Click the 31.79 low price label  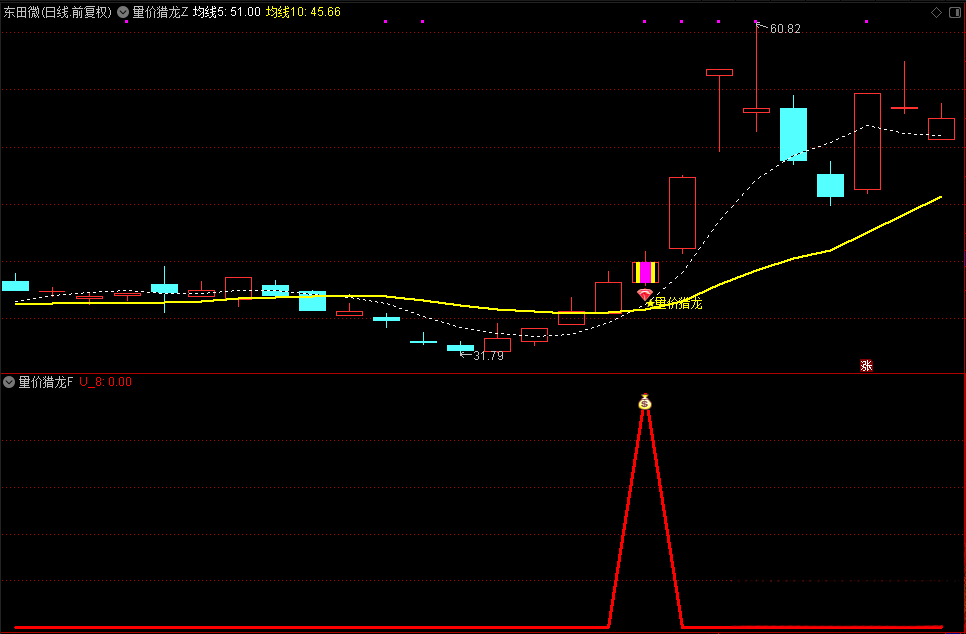[x=488, y=356]
